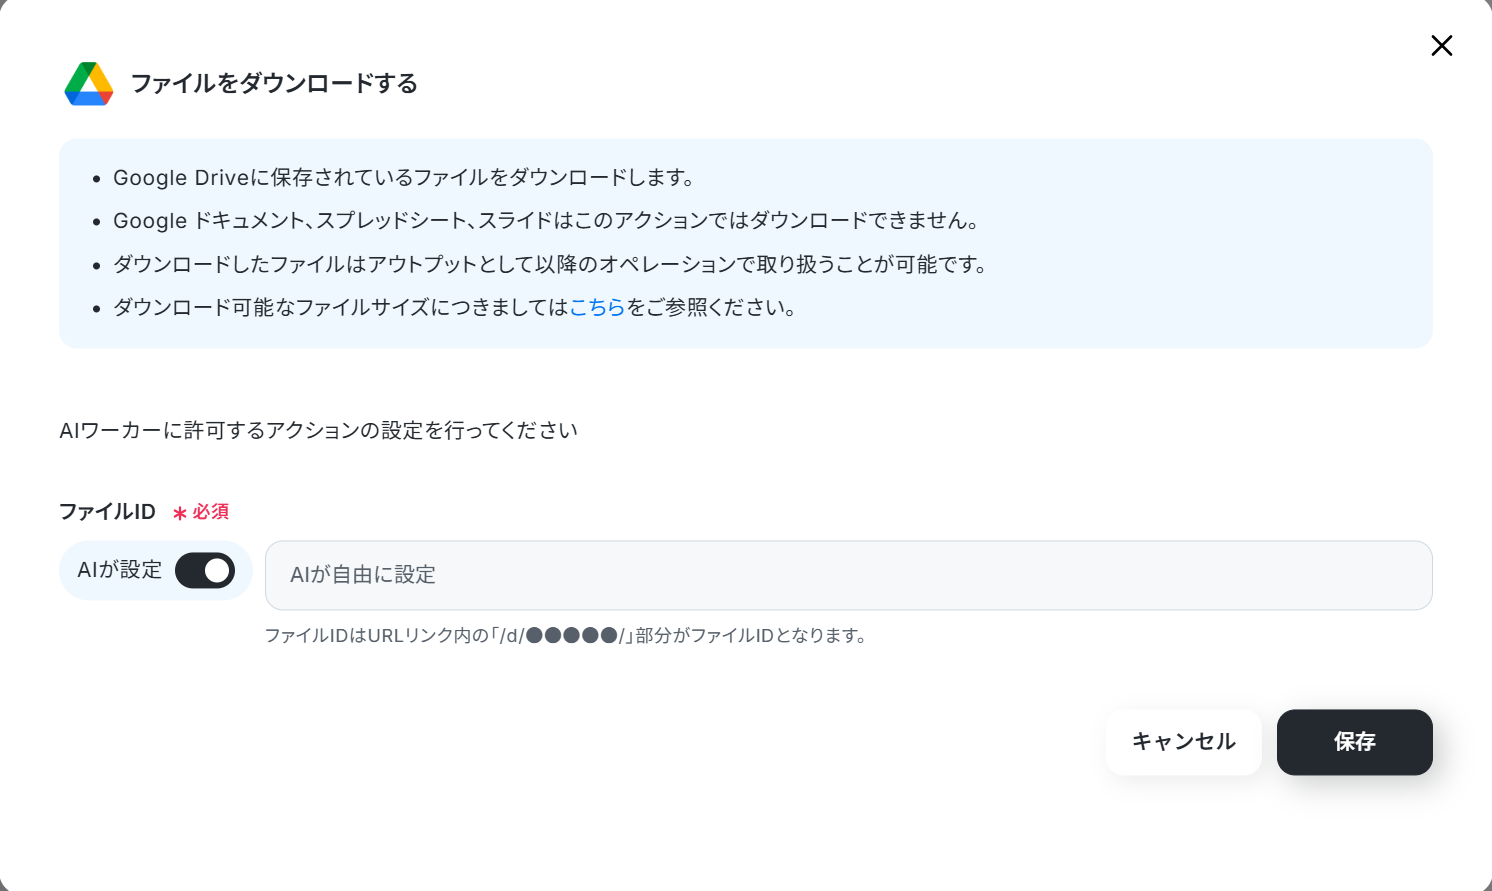
Task: Save settings with the 保存 button
Action: 1354,742
